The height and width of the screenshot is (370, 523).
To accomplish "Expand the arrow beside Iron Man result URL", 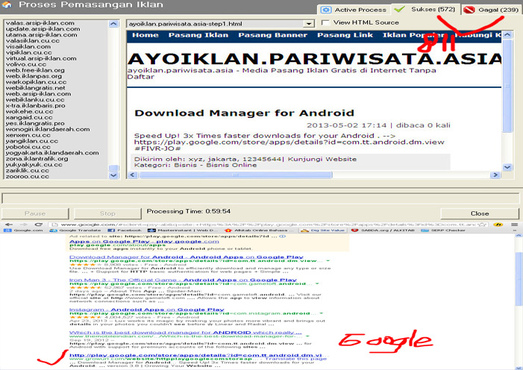I will [317, 284].
